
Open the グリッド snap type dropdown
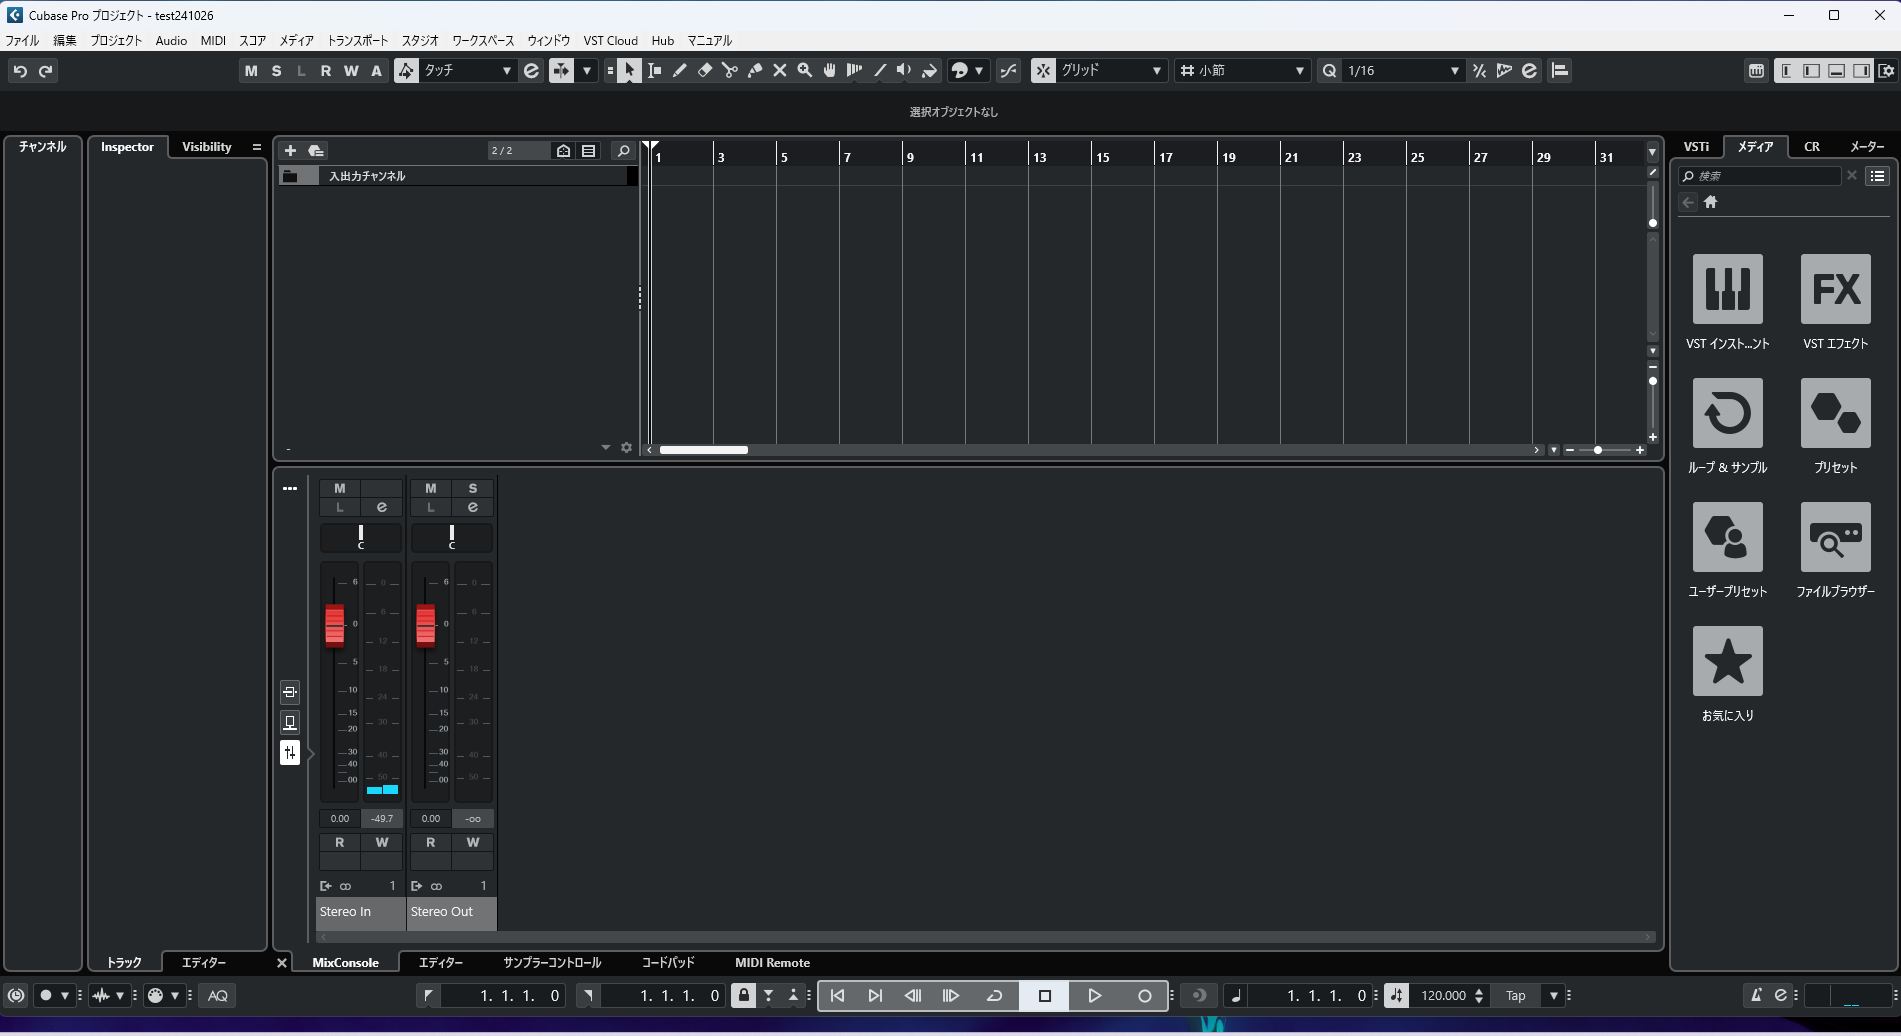(1156, 70)
